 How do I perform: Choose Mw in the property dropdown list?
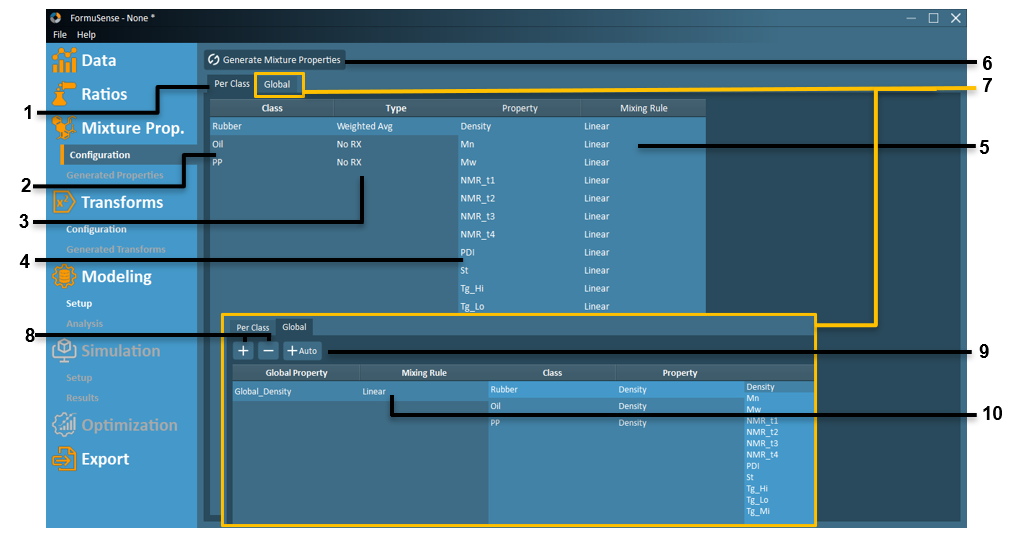point(778,410)
